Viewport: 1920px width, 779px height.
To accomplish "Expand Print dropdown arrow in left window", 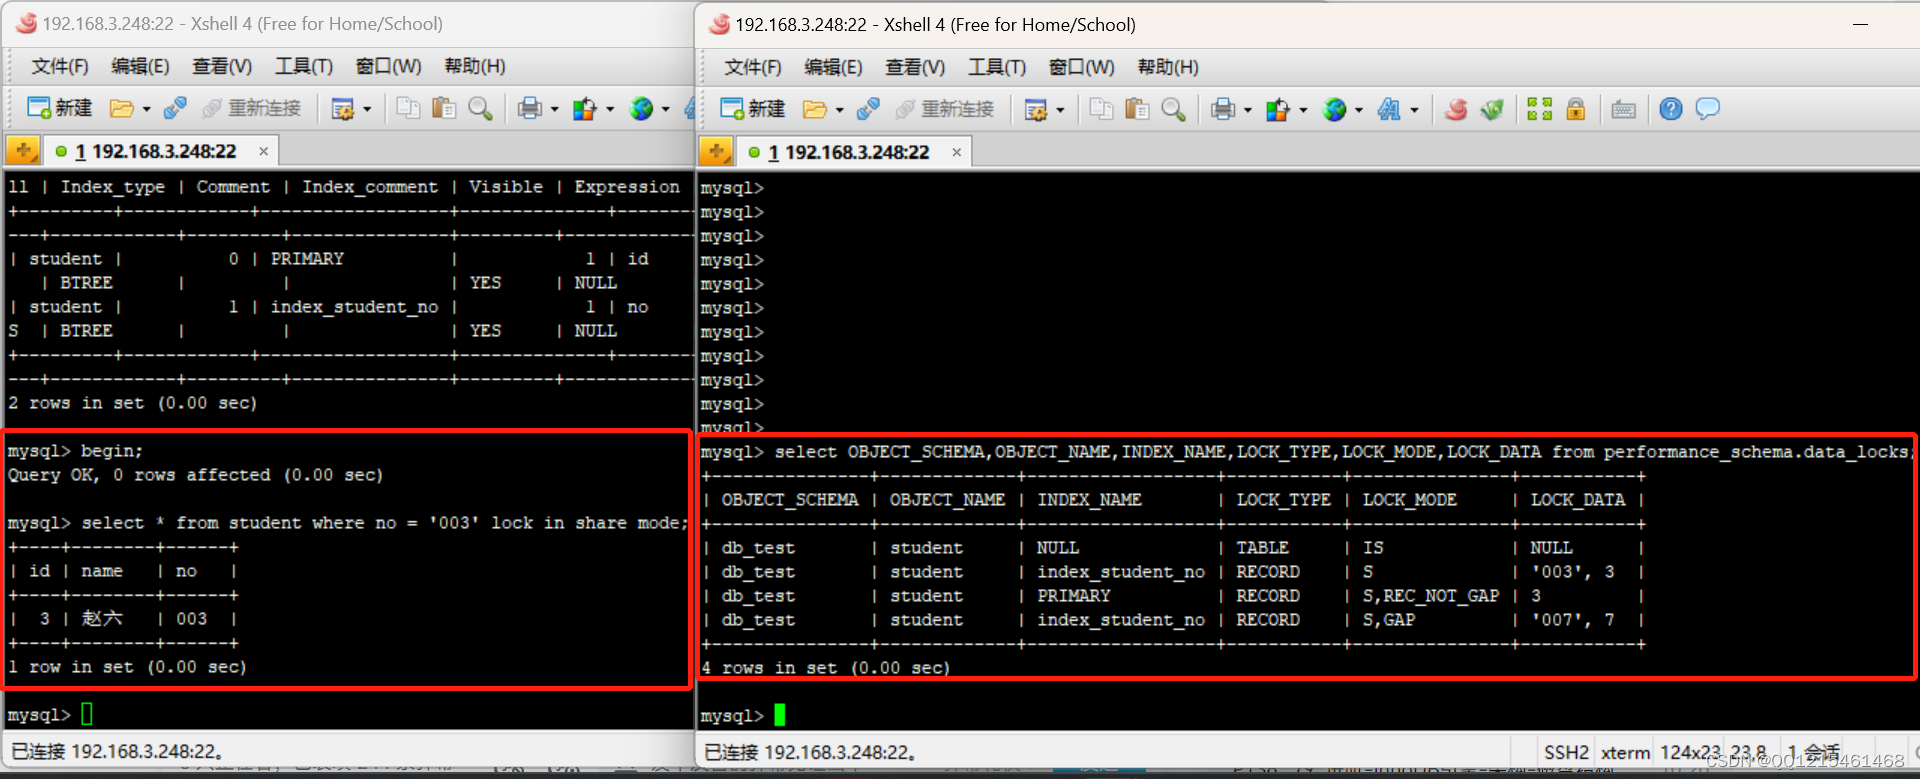I will pyautogui.click(x=554, y=109).
